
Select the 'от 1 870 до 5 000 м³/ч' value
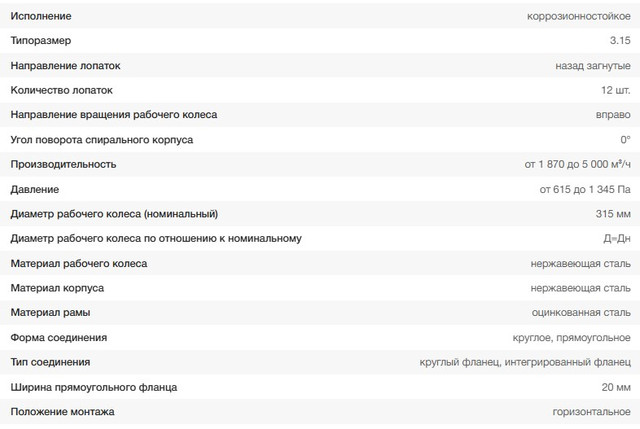click(x=577, y=164)
